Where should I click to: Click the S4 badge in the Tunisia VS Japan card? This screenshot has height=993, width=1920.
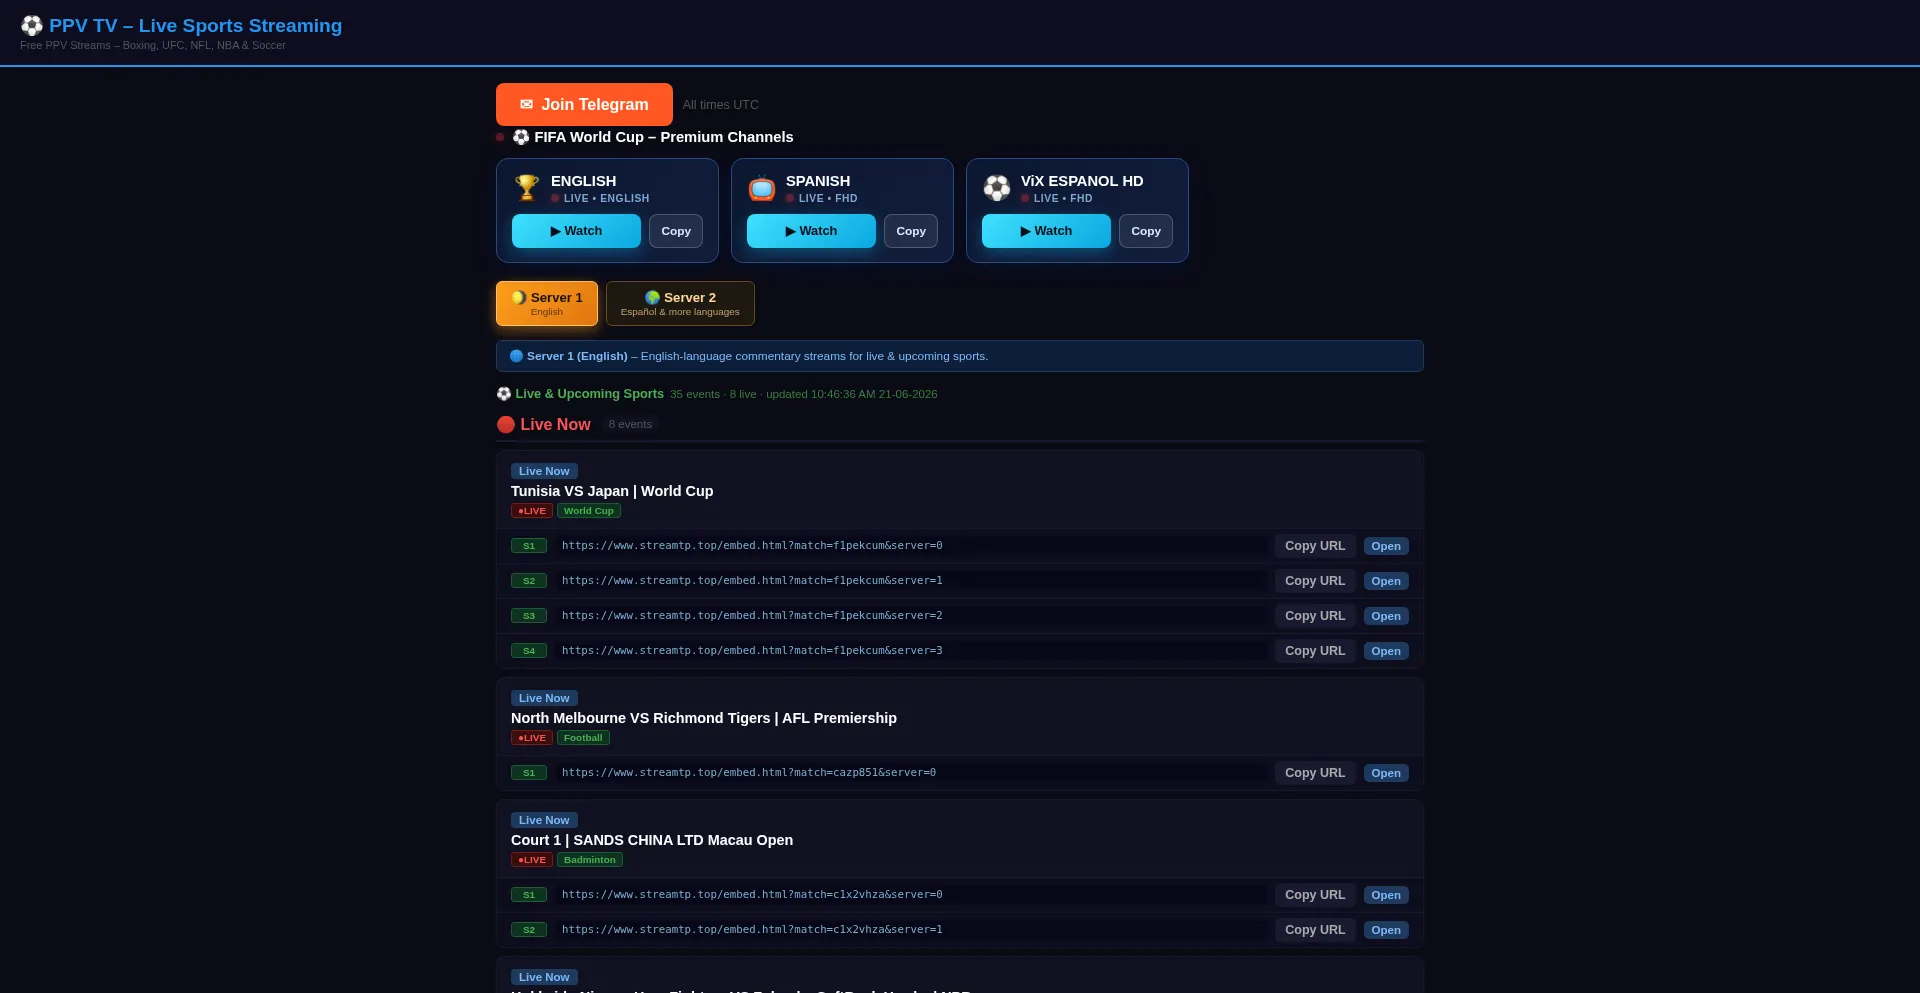tap(529, 651)
